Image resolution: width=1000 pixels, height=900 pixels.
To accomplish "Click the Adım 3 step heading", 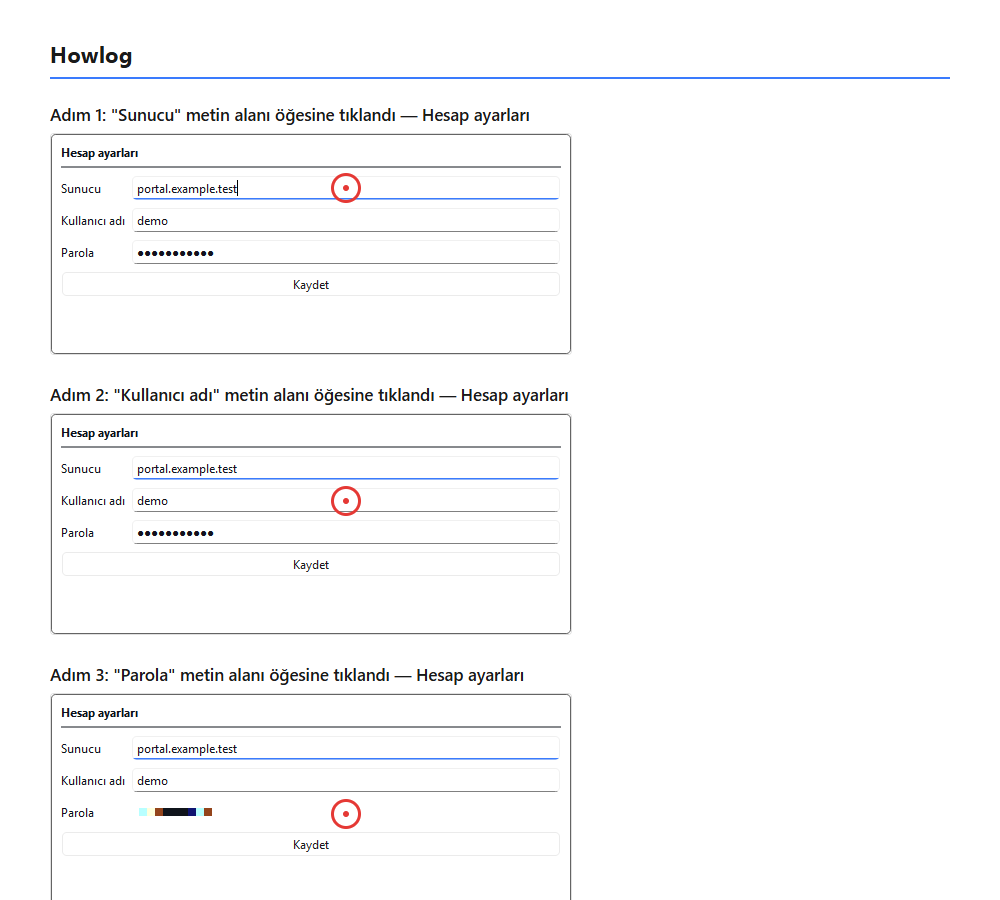I will [287, 675].
